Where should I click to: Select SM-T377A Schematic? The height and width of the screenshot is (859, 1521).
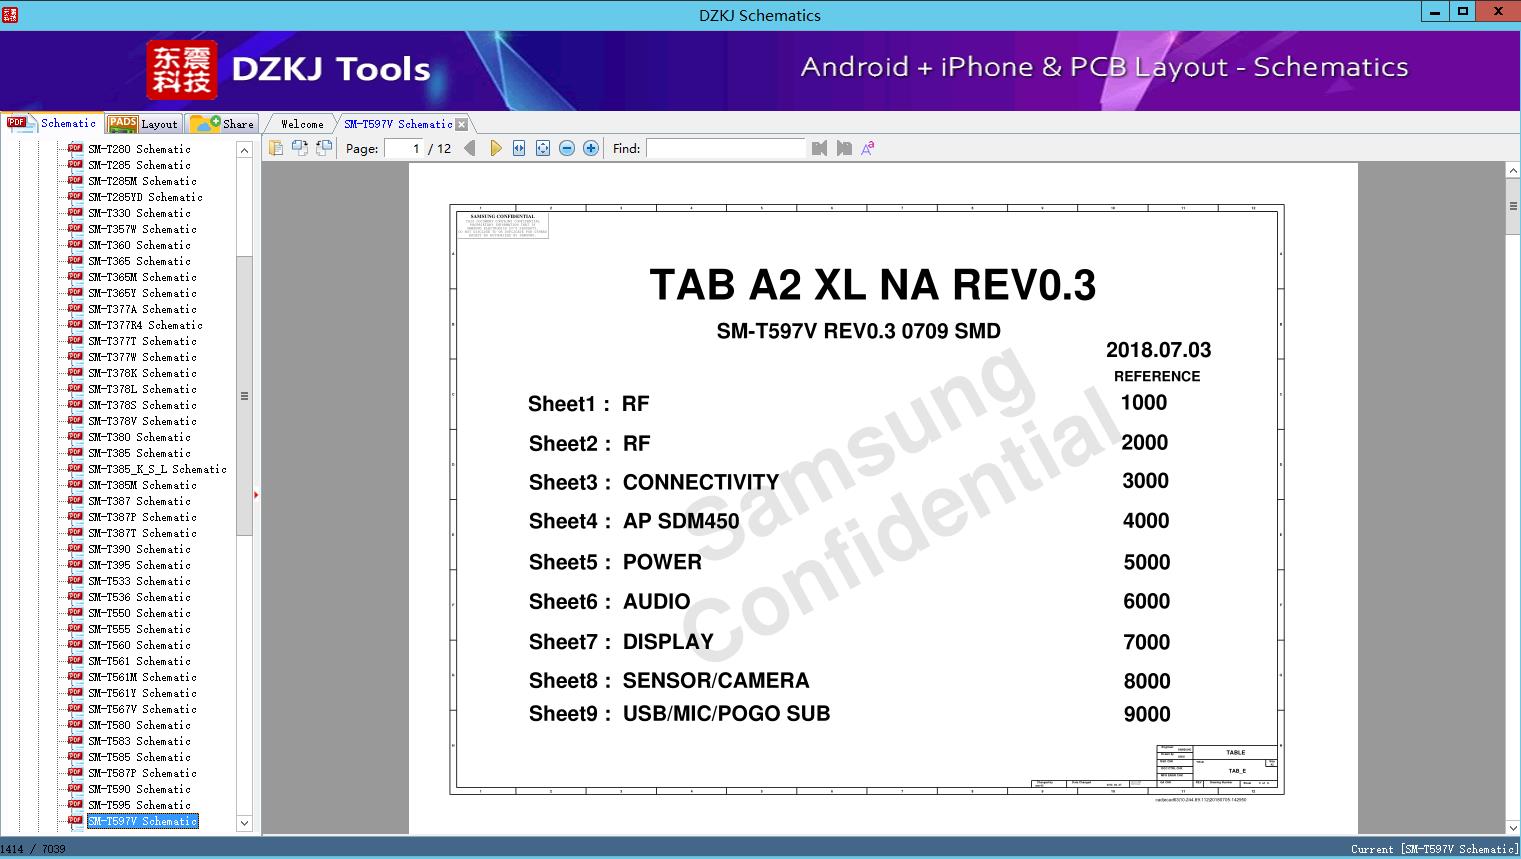point(142,309)
